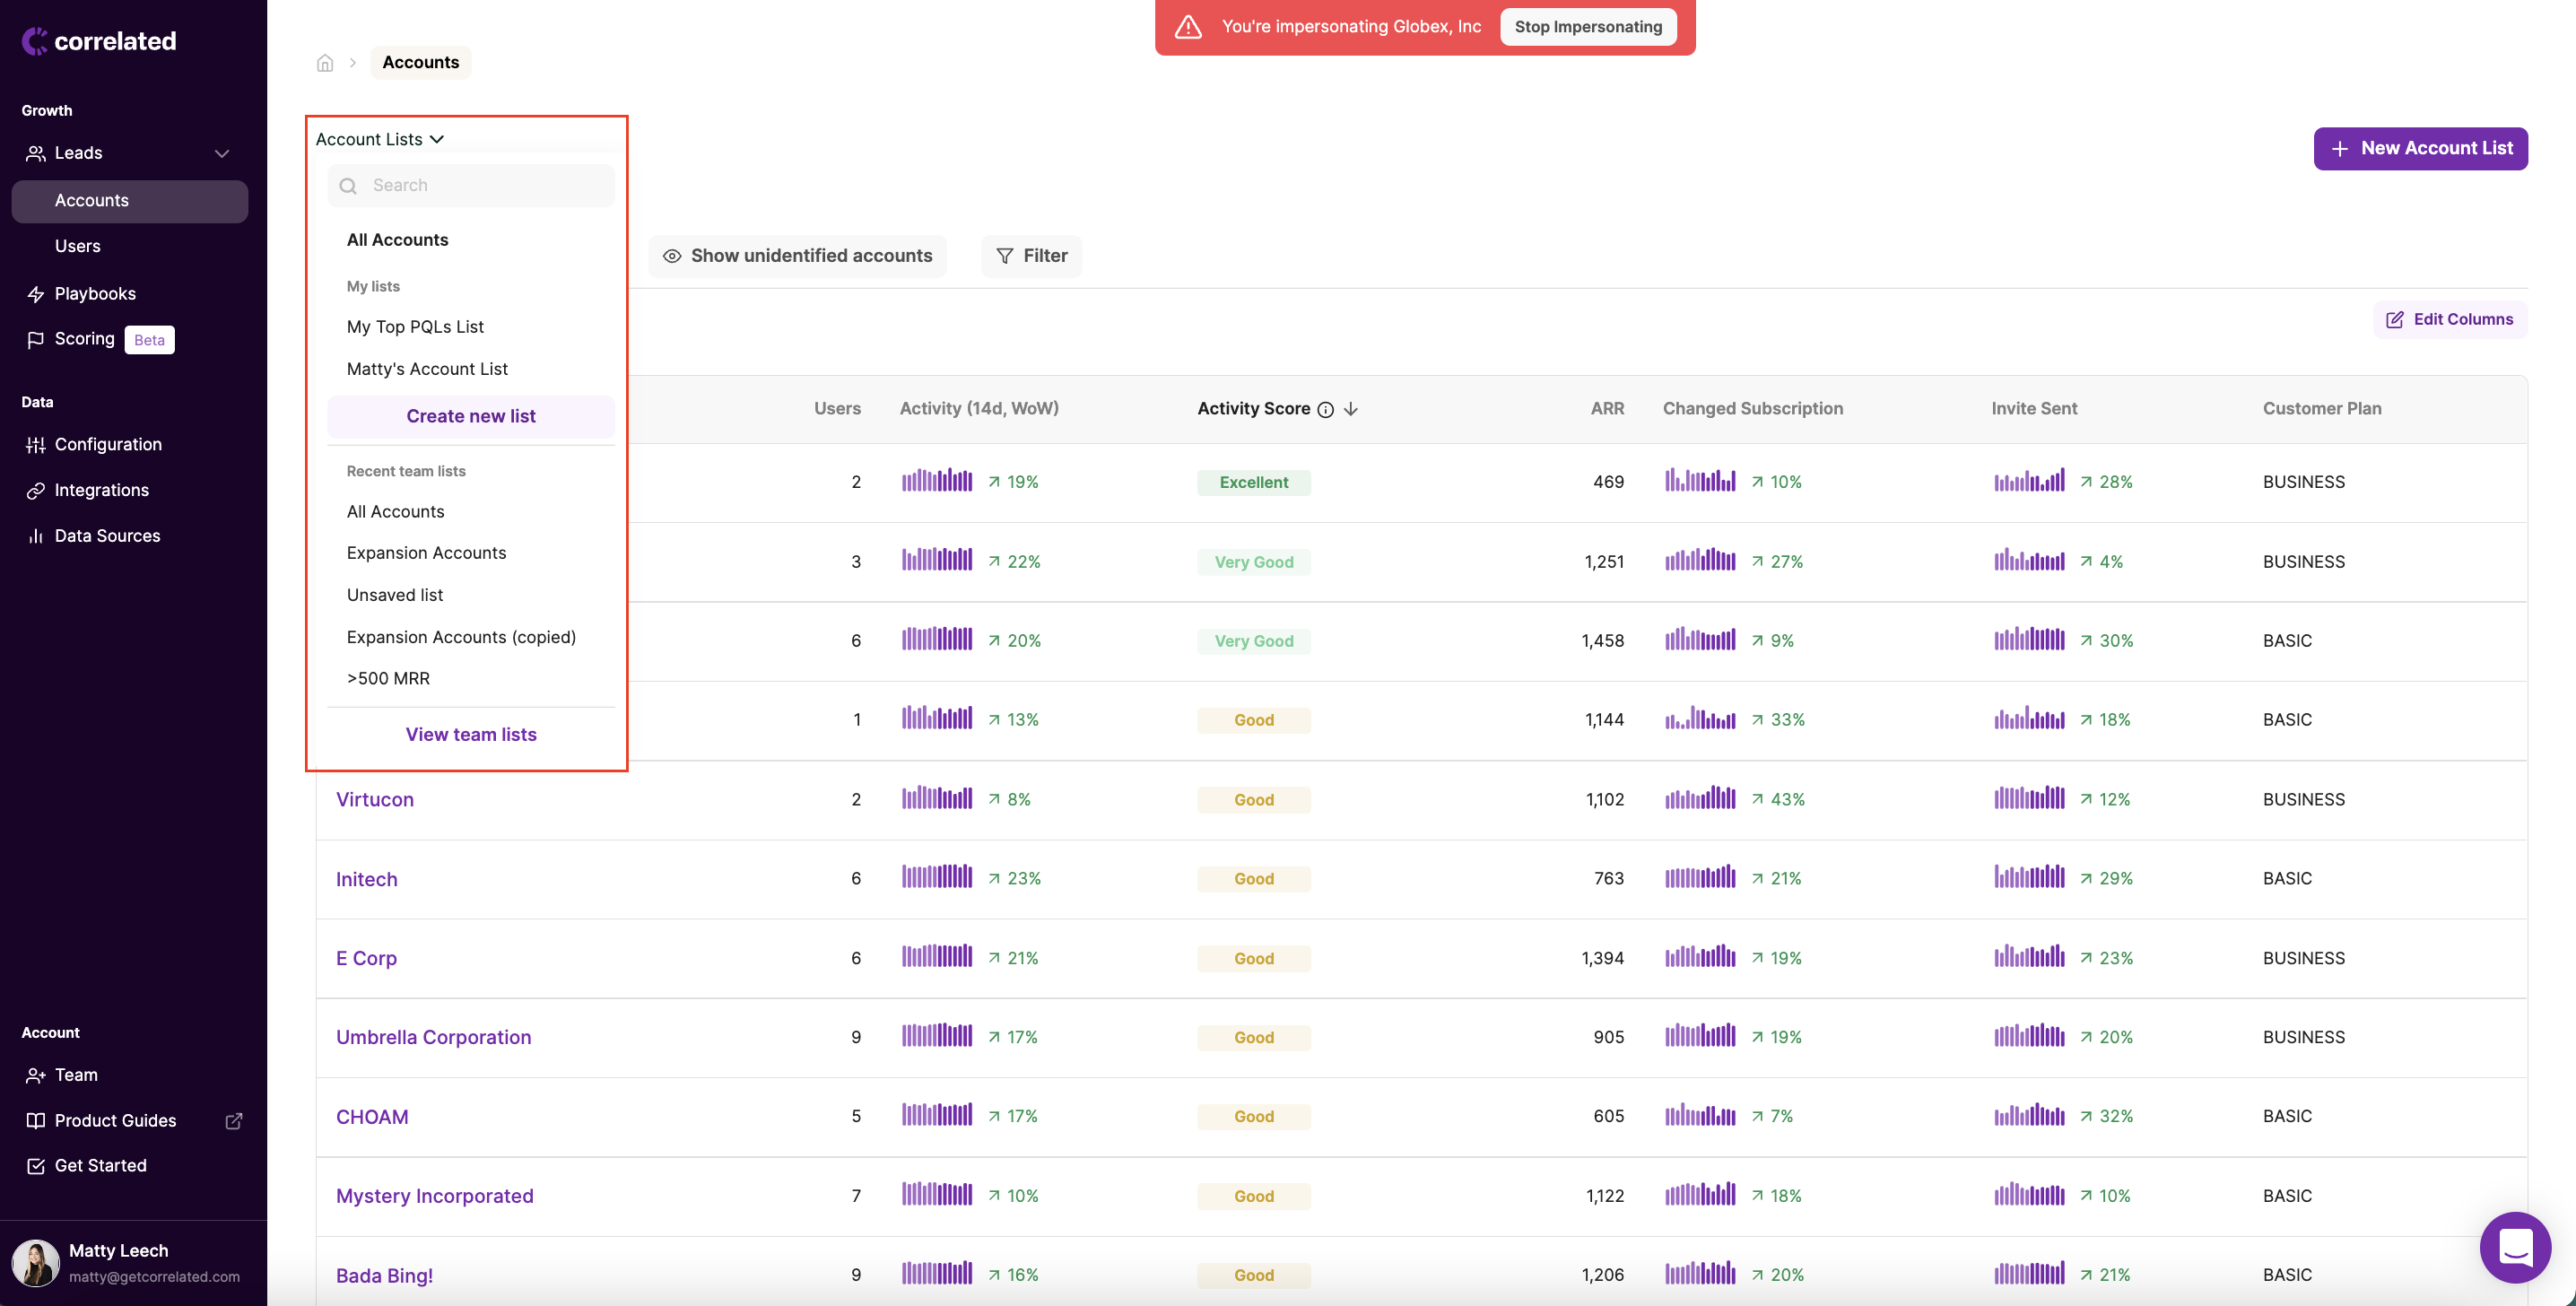Open Data Sources in the sidebar
The width and height of the screenshot is (2576, 1306).
click(107, 536)
